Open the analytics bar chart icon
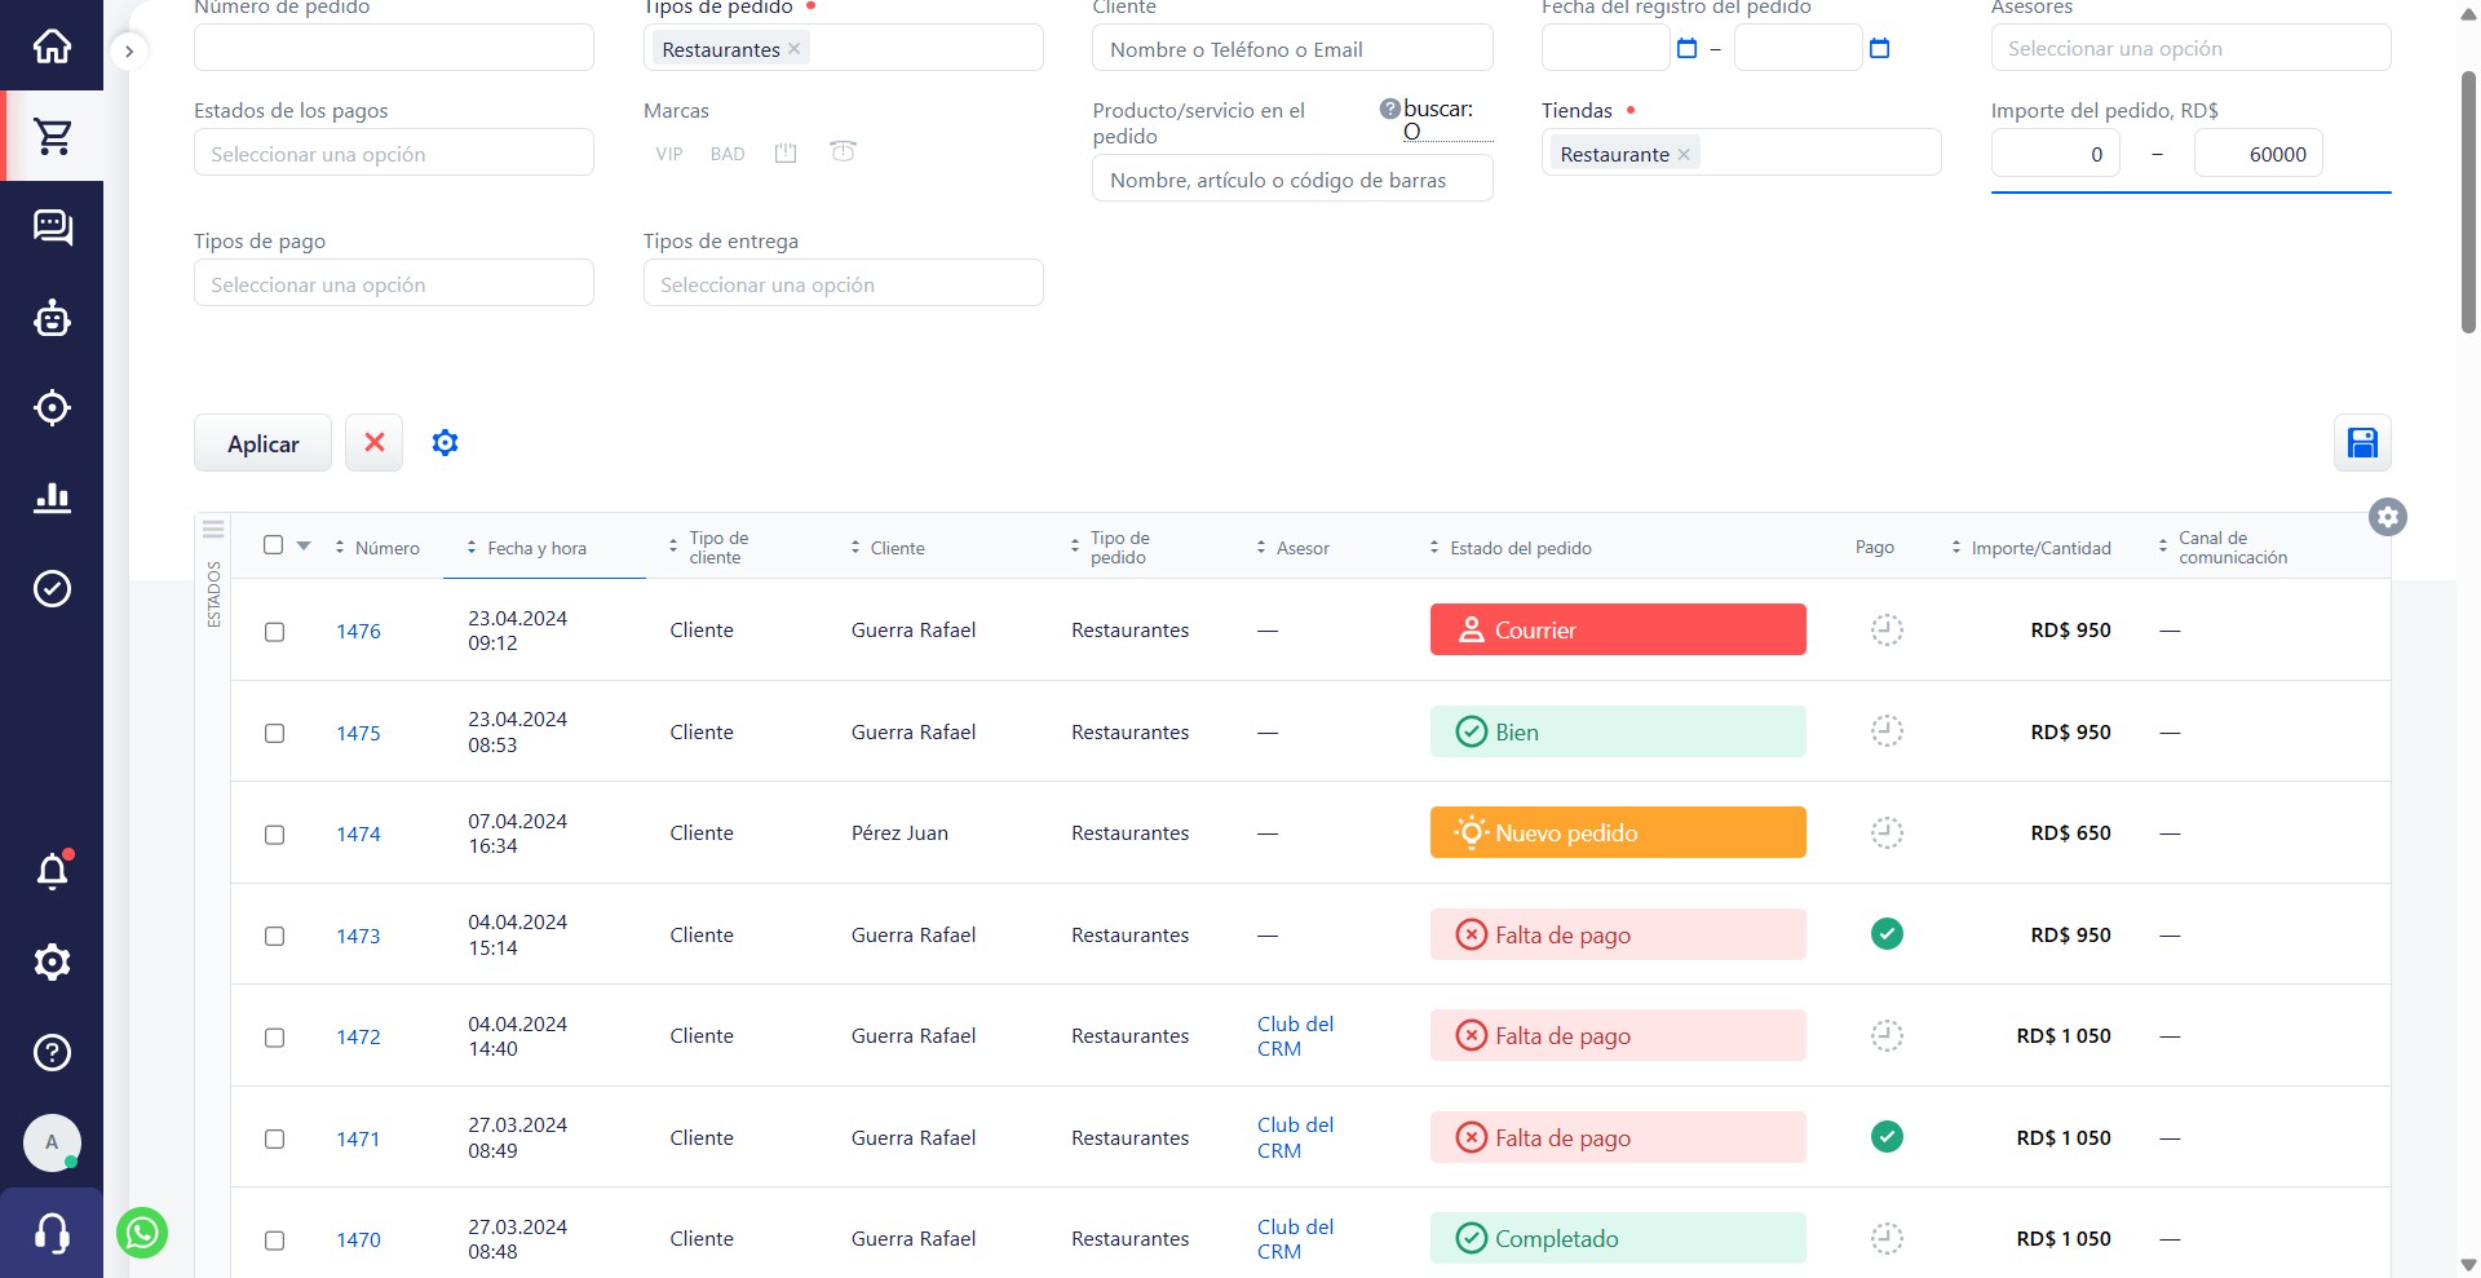Viewport: 2481px width, 1278px height. pyautogui.click(x=52, y=497)
